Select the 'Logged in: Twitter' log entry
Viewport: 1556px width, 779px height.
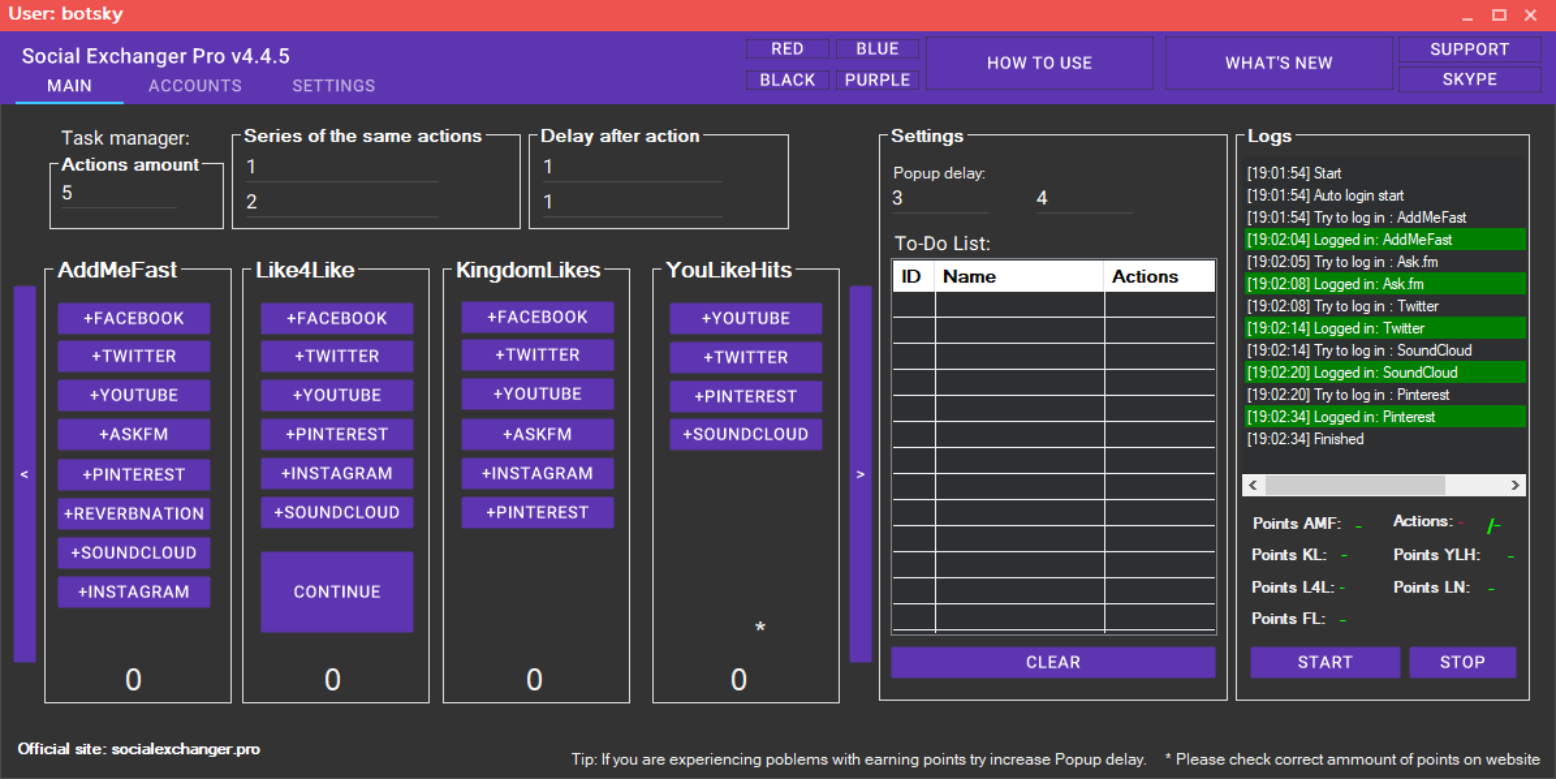tap(1385, 328)
